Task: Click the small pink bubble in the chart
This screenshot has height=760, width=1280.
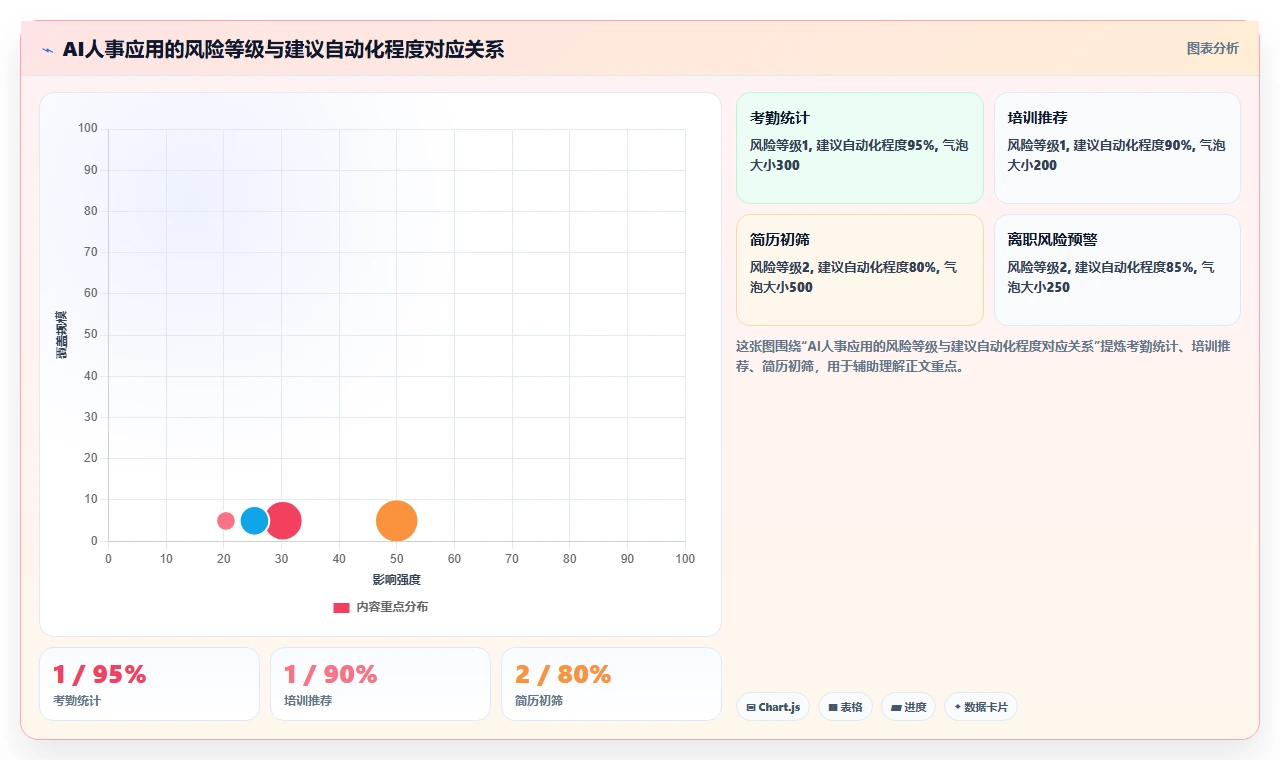Action: [x=226, y=521]
